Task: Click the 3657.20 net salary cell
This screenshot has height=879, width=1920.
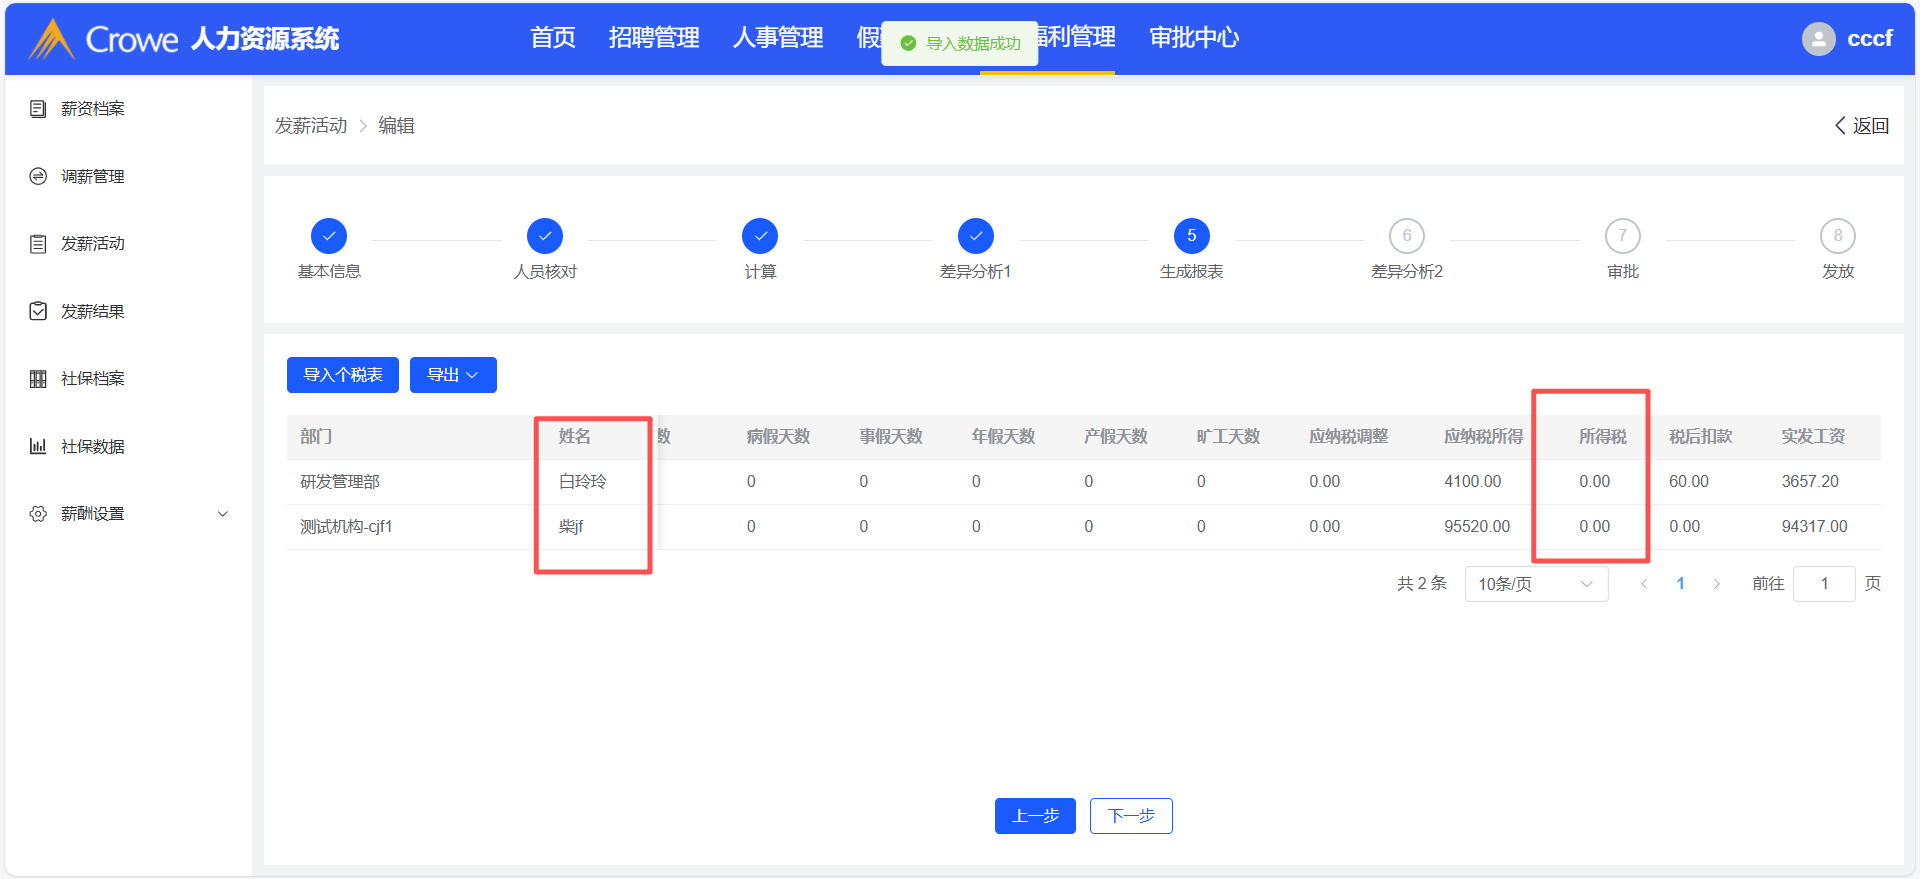Action: click(x=1810, y=482)
